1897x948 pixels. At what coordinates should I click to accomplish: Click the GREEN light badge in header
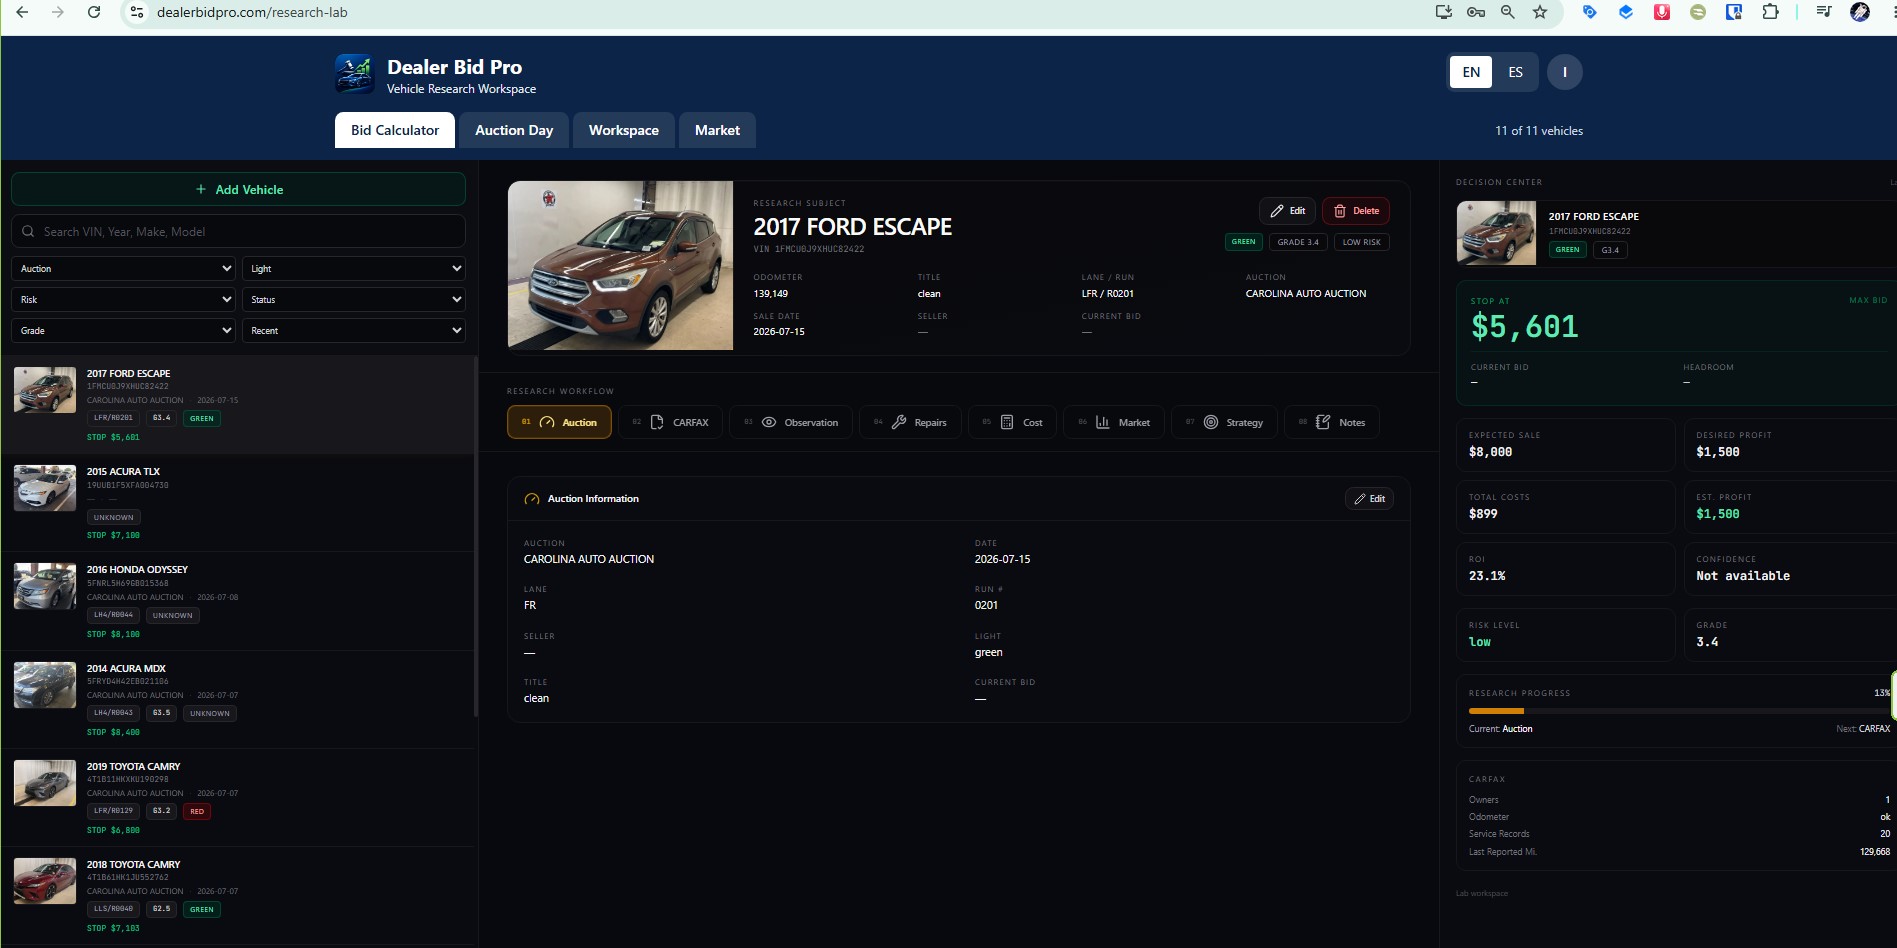coord(1243,242)
